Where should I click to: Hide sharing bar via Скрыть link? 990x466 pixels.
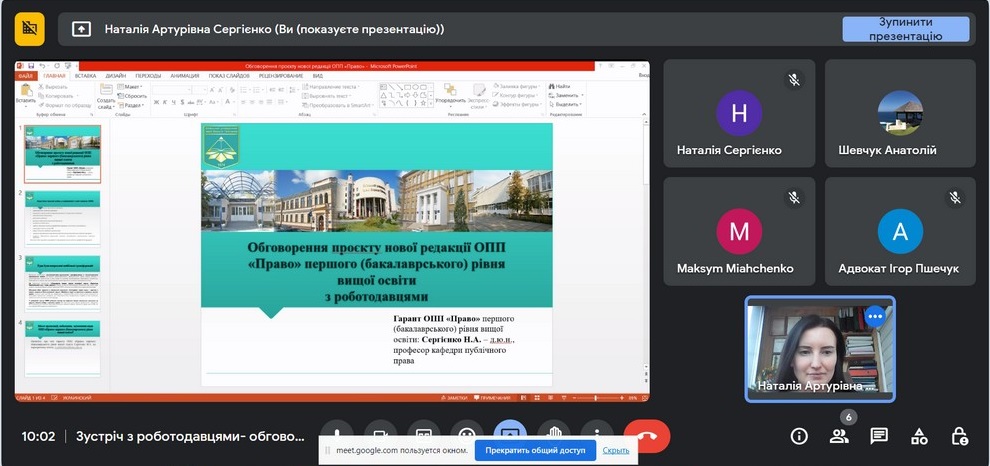point(616,450)
